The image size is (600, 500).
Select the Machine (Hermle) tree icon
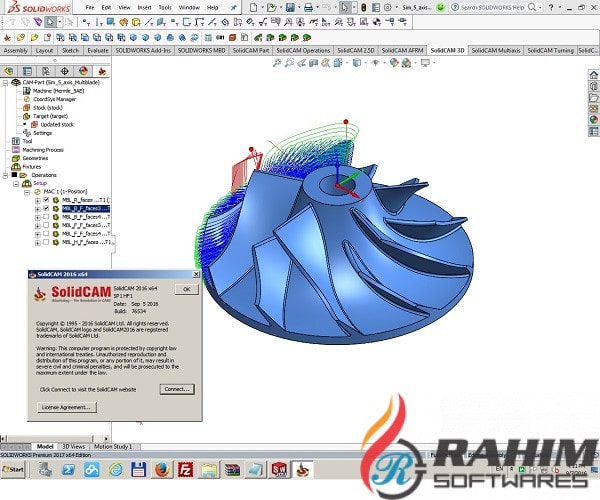pyautogui.click(x=26, y=91)
